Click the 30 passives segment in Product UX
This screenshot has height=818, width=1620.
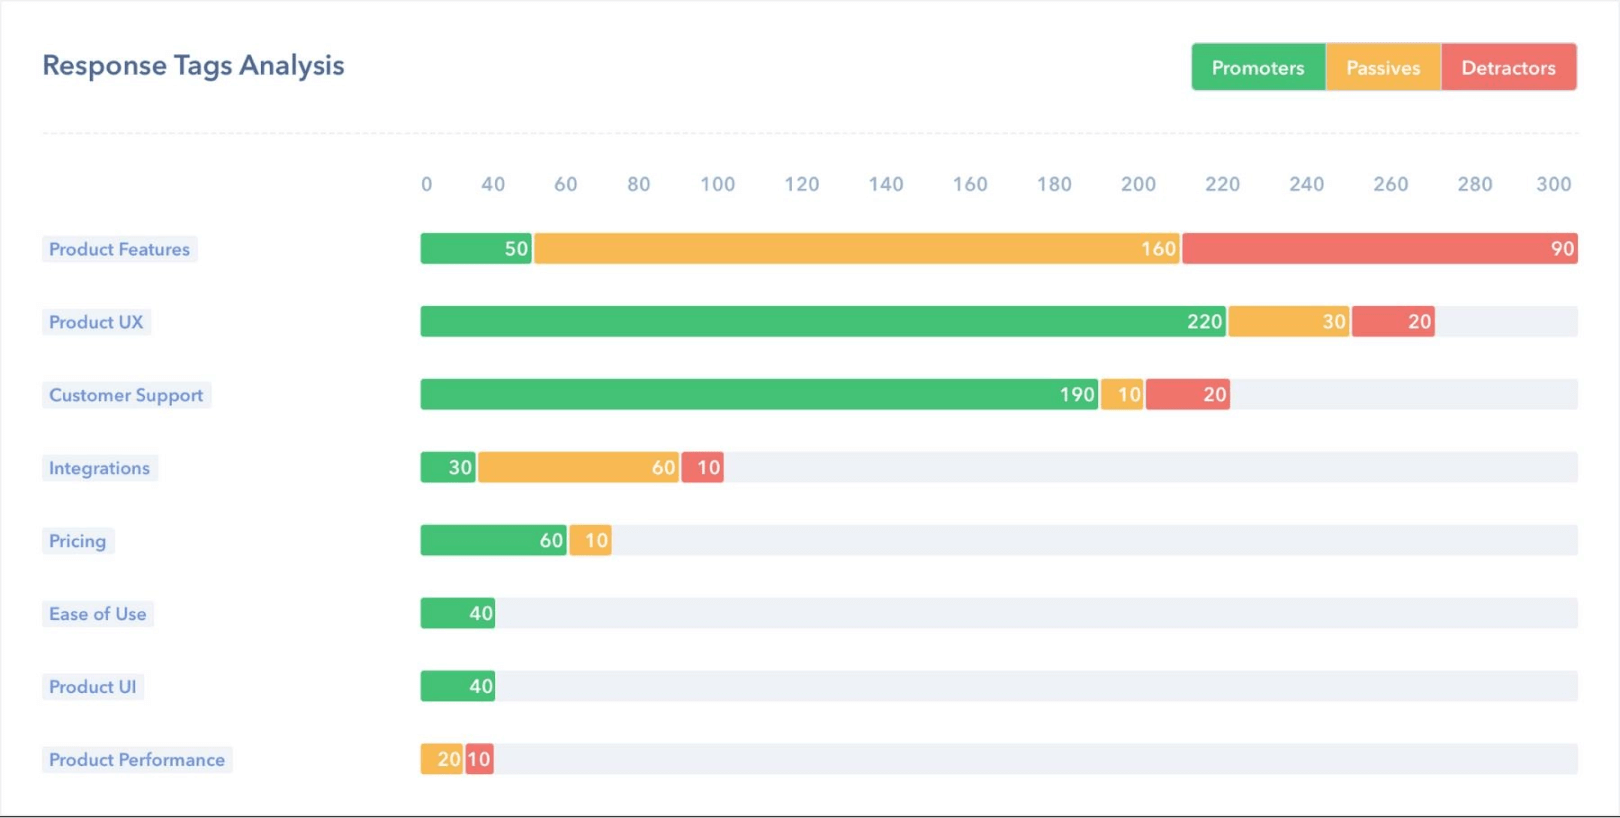point(1288,322)
